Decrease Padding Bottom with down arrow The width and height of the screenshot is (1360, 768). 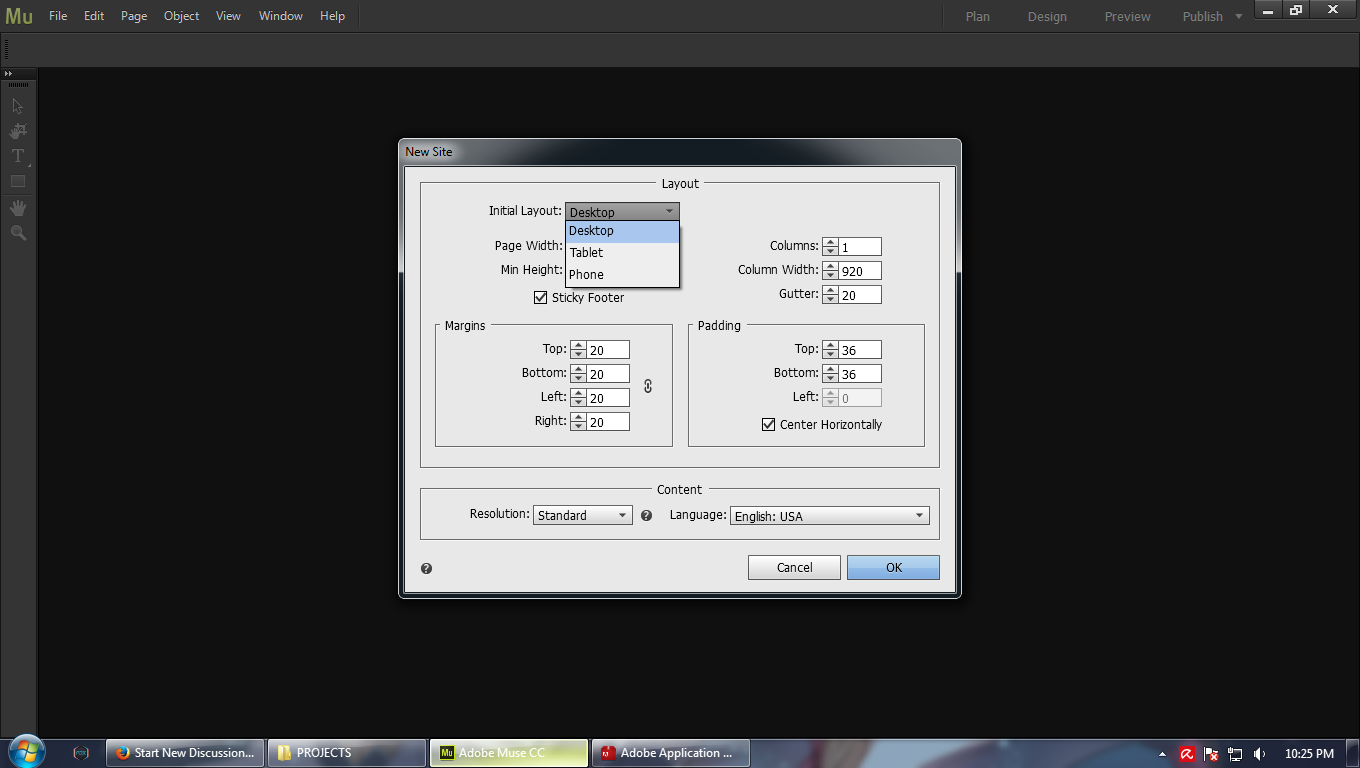830,378
